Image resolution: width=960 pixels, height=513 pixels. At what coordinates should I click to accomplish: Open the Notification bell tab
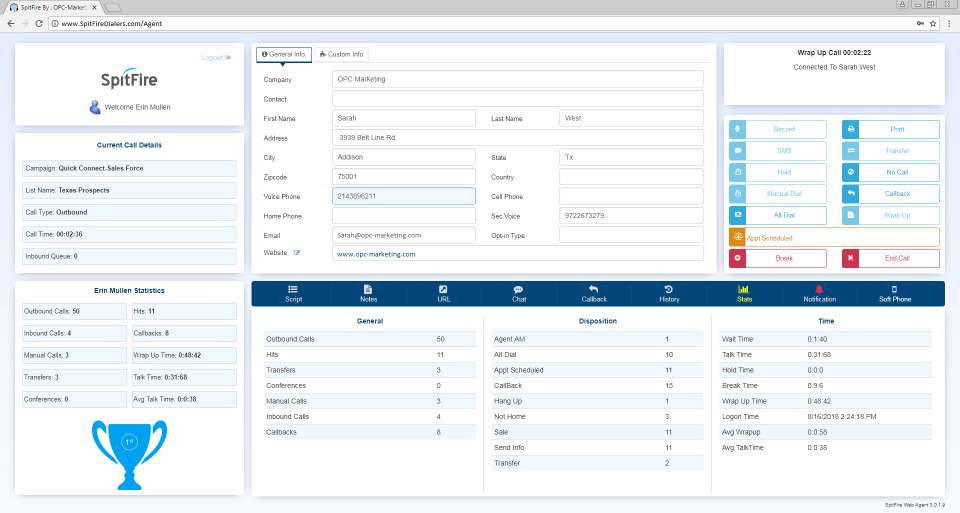[819, 294]
